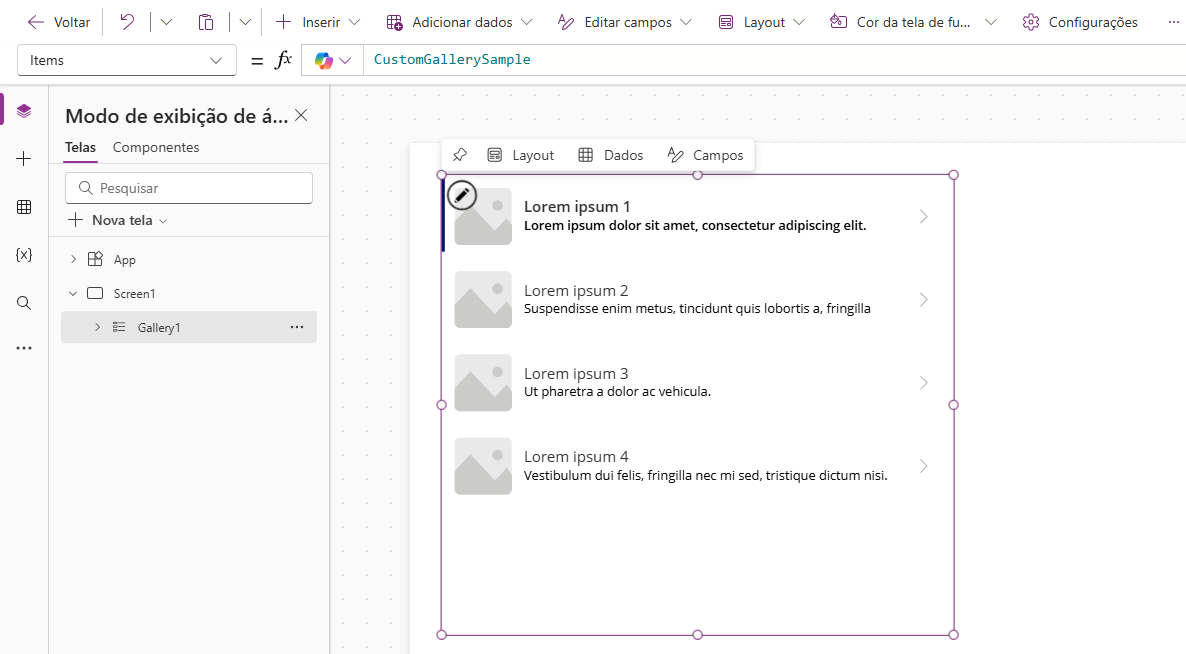
Task: Open the Items property dropdown
Action: click(127, 60)
